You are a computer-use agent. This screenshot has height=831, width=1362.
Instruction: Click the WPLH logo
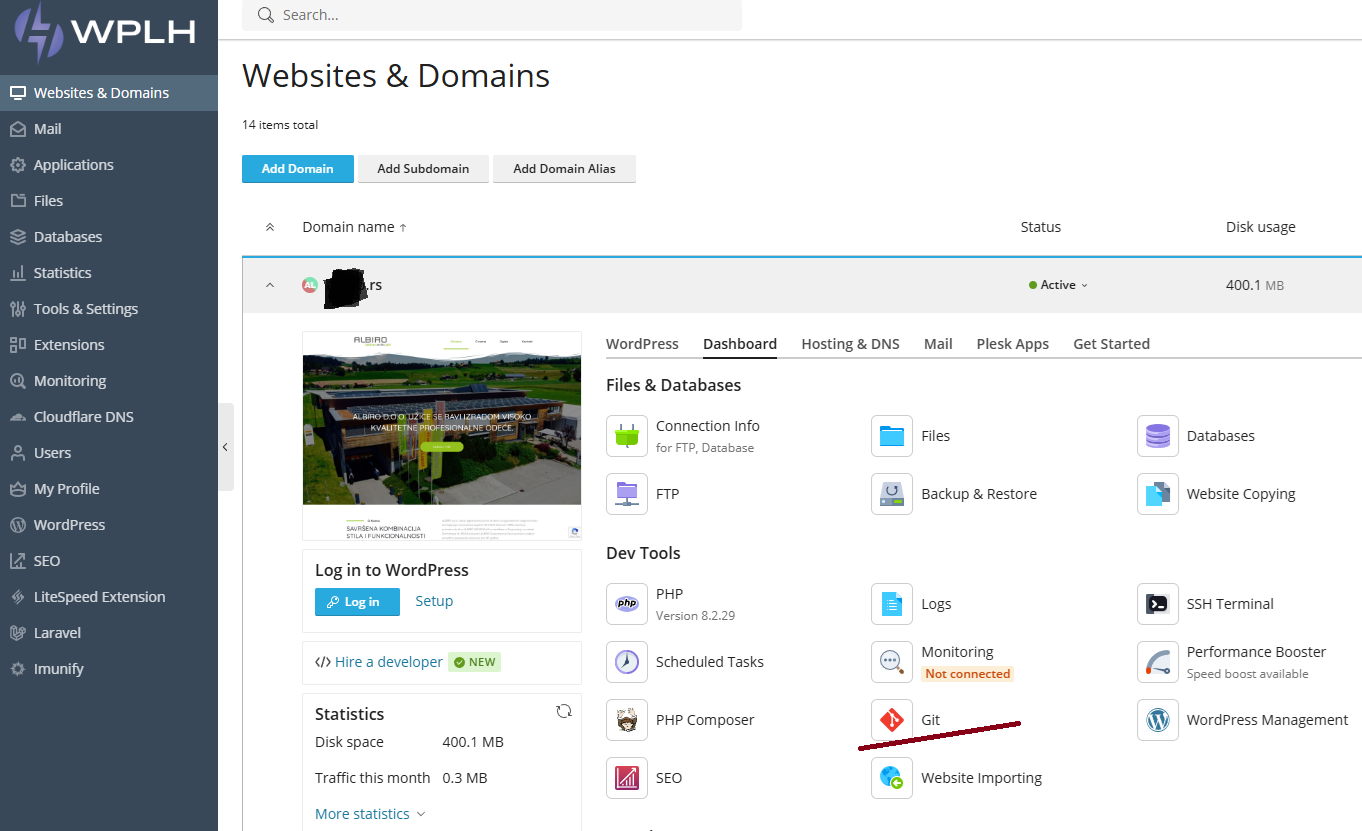[x=105, y=32]
